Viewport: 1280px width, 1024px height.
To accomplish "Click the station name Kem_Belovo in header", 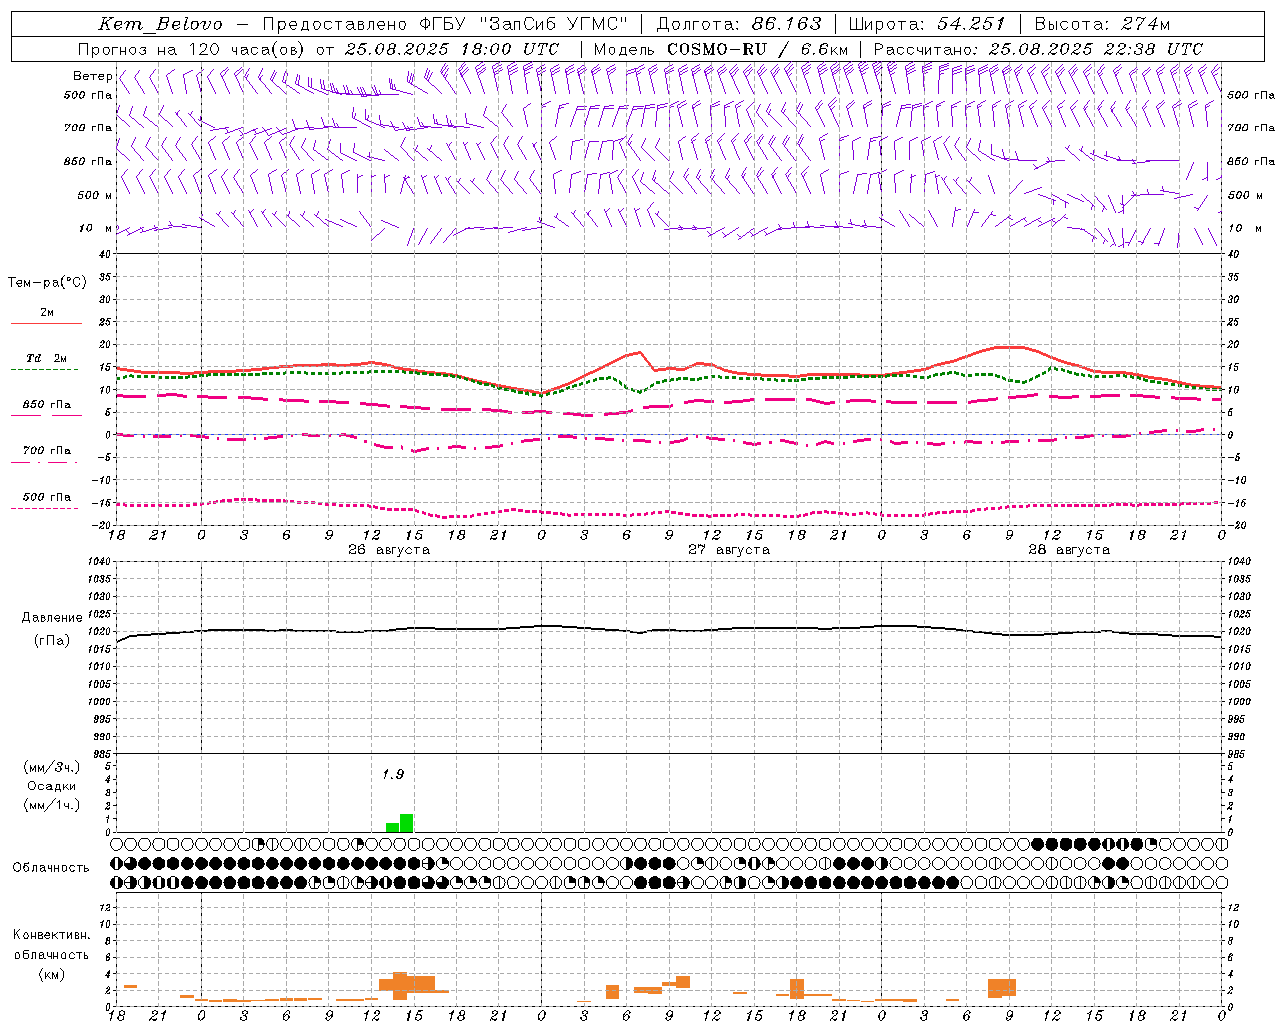I will tap(160, 24).
